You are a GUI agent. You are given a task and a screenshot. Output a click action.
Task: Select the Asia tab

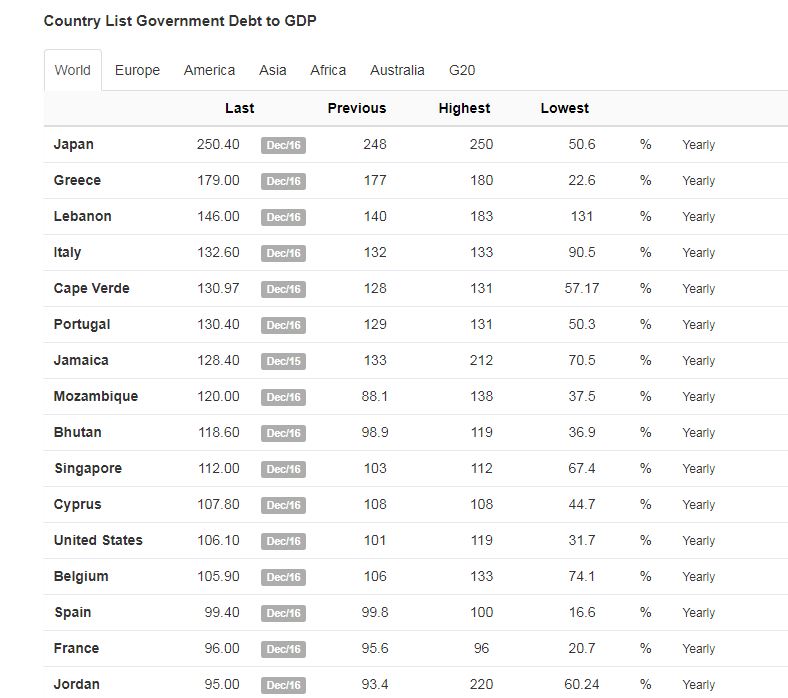272,70
